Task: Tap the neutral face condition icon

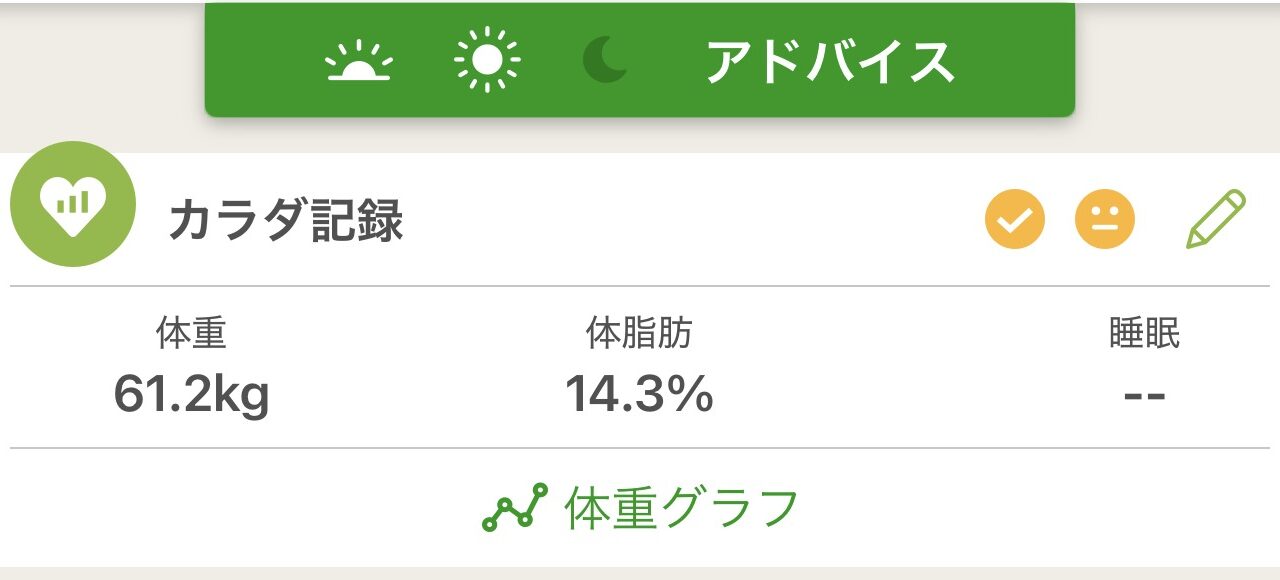Action: (x=1104, y=219)
